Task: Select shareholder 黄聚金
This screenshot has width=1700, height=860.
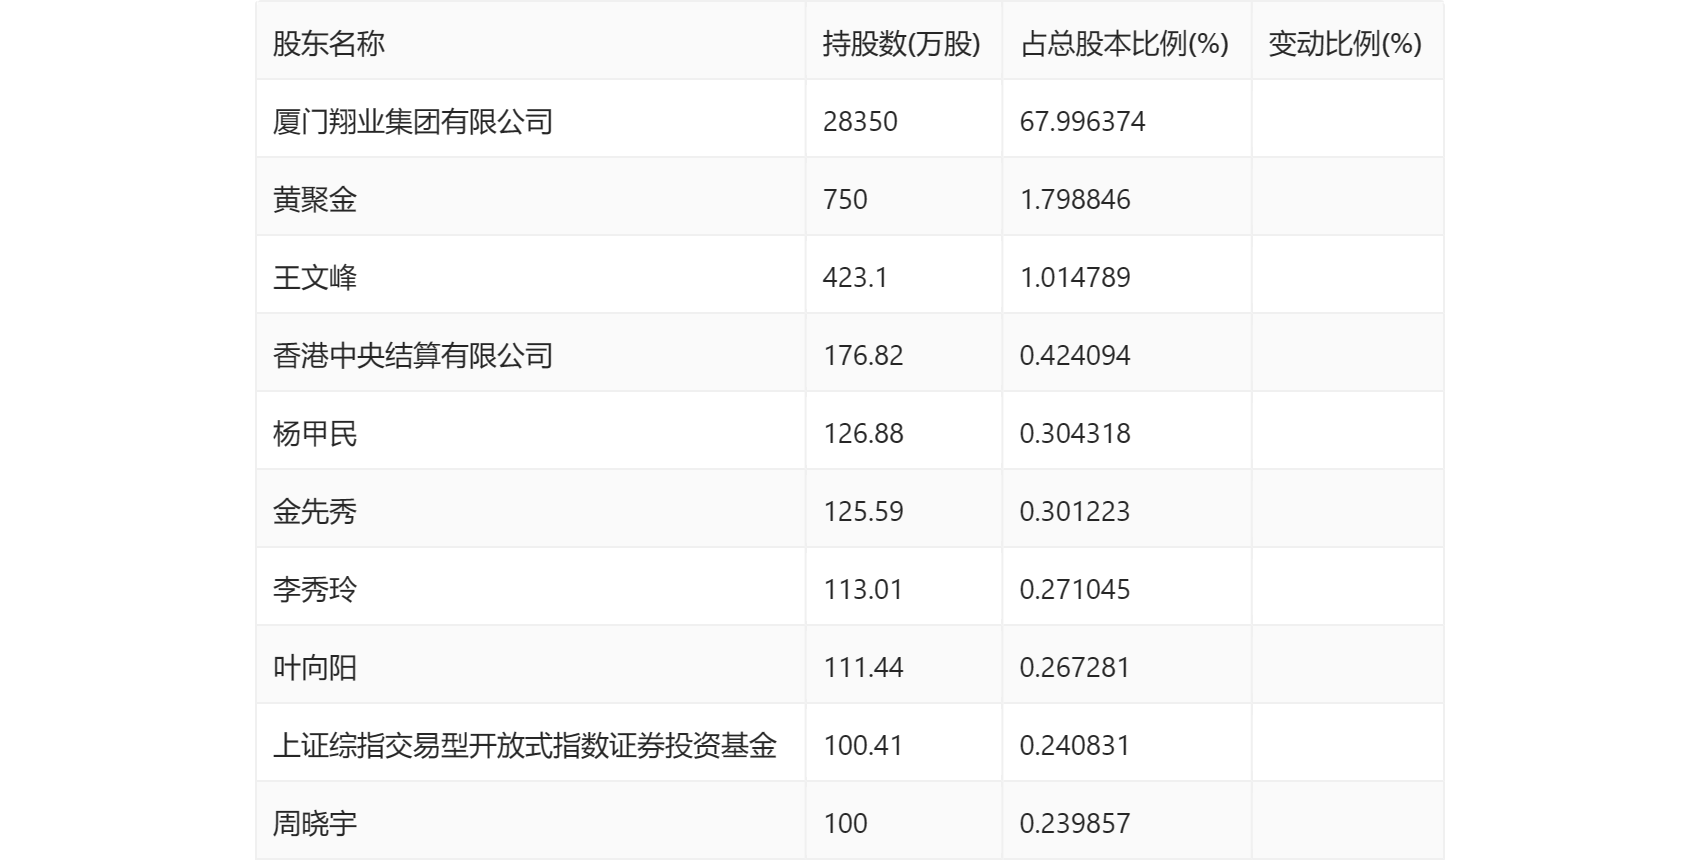Action: pos(315,200)
